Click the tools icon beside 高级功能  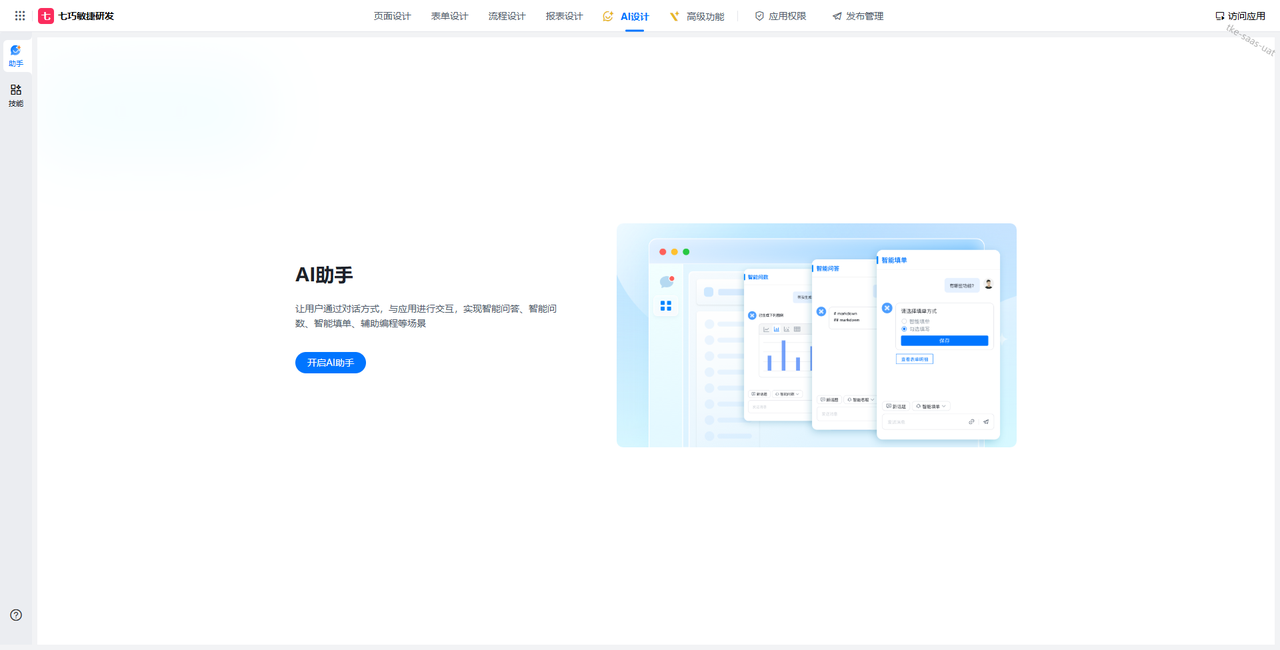click(675, 16)
